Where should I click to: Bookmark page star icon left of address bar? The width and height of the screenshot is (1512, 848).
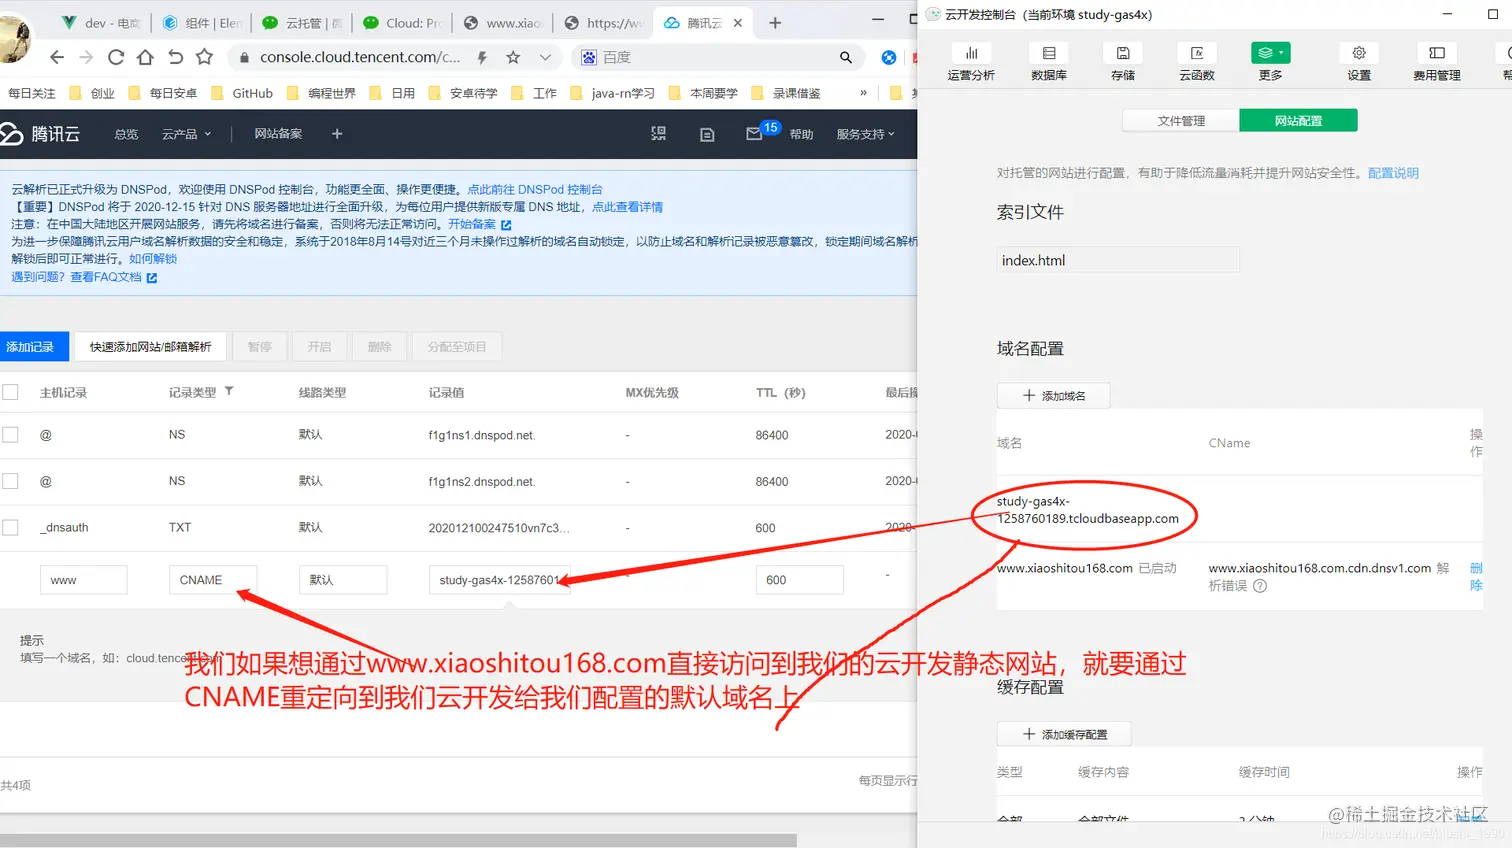[x=205, y=57]
